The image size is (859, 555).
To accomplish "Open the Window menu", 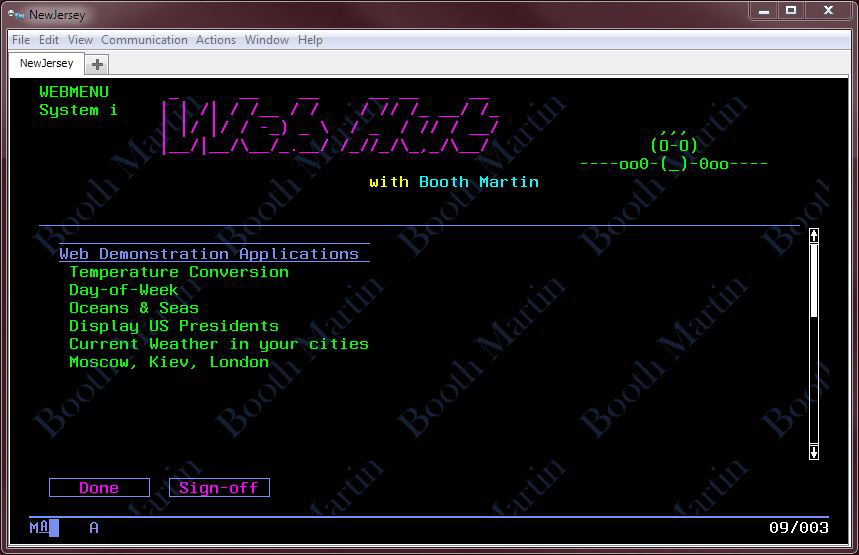I will pos(267,40).
